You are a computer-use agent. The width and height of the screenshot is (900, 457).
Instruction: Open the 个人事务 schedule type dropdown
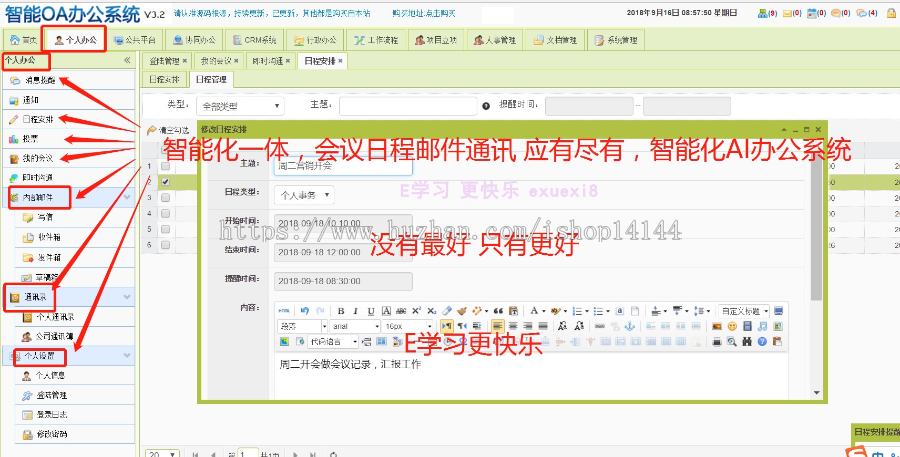tap(304, 195)
